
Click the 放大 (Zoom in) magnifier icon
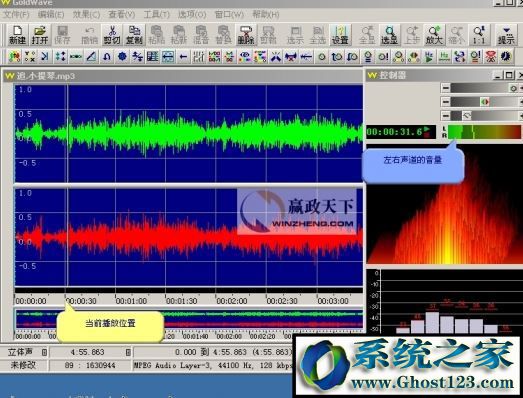(434, 35)
